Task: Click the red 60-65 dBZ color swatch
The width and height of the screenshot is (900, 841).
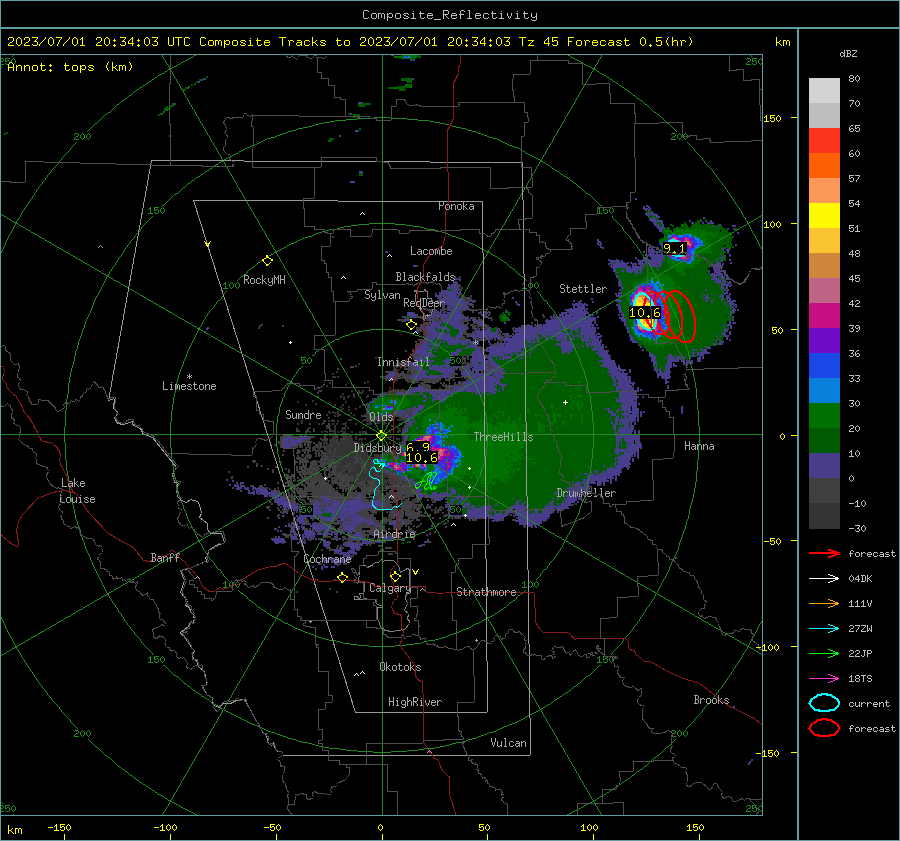Action: [x=824, y=141]
